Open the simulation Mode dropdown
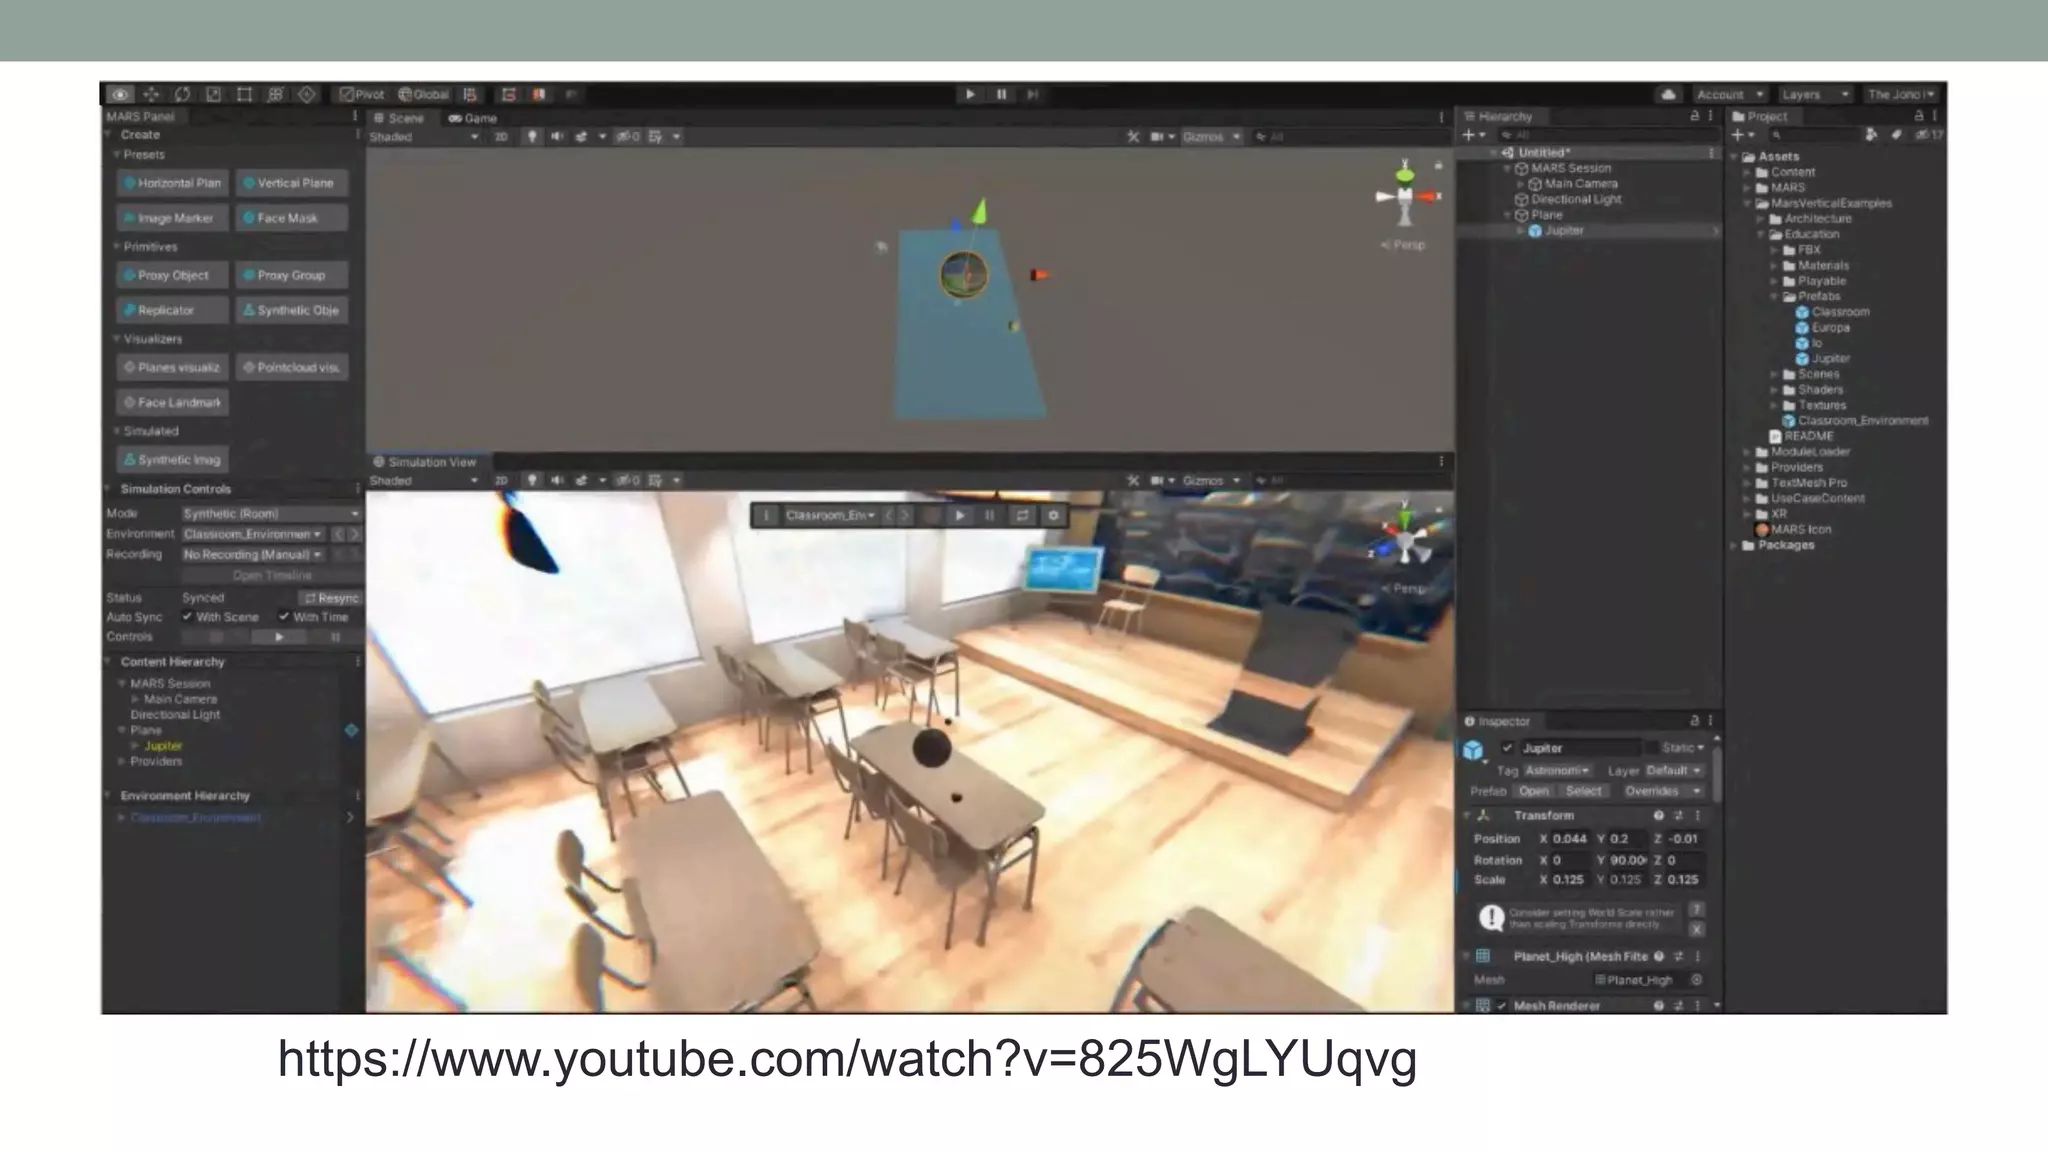Screen dimensions: 2048x1152 [x=270, y=513]
